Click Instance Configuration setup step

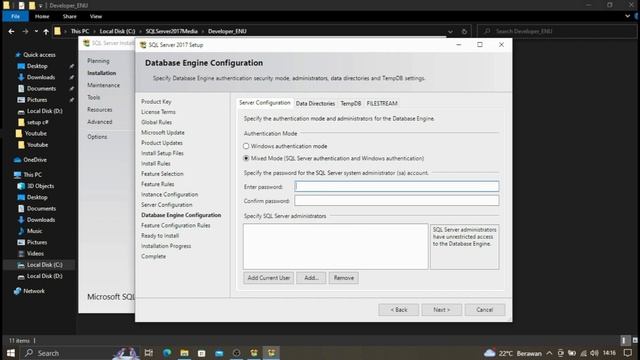click(169, 195)
